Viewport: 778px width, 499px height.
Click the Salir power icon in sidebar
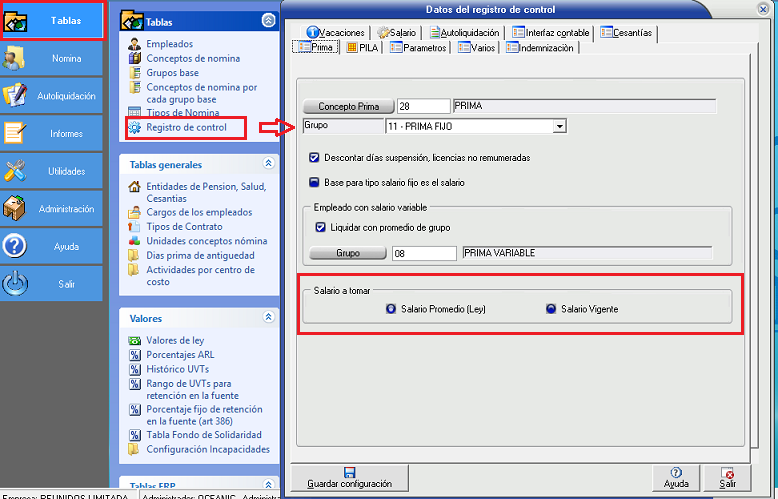pos(16,284)
